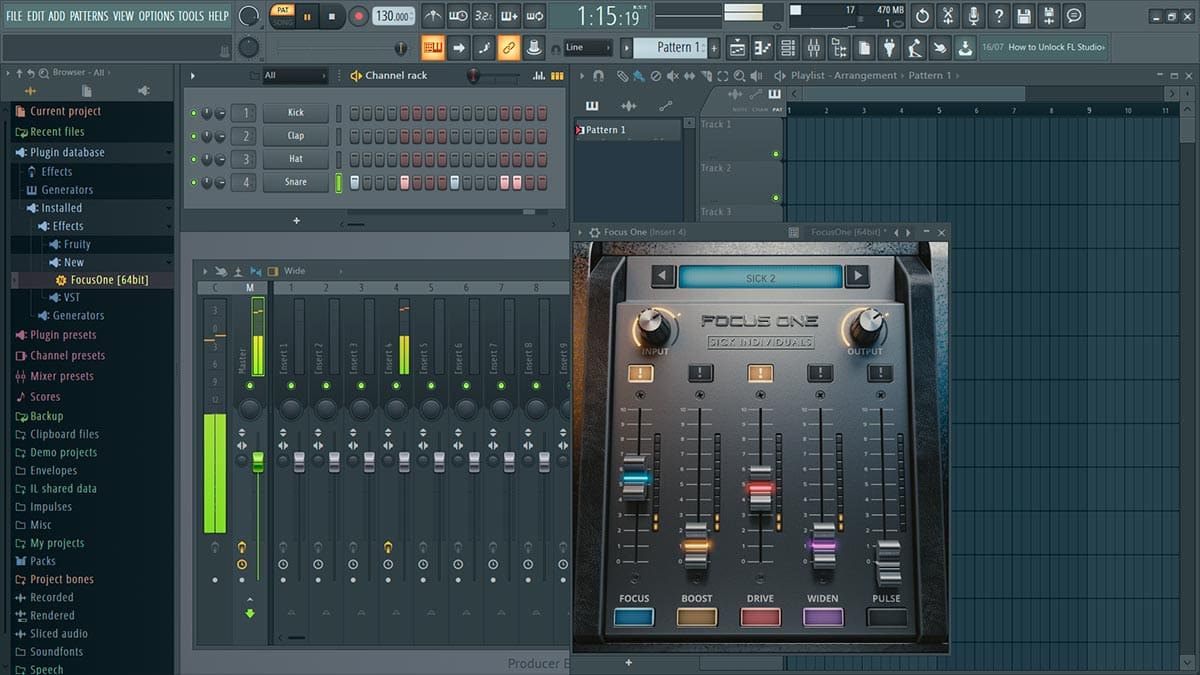Open the EDIT menu
The height and width of the screenshot is (675, 1200).
(36, 16)
